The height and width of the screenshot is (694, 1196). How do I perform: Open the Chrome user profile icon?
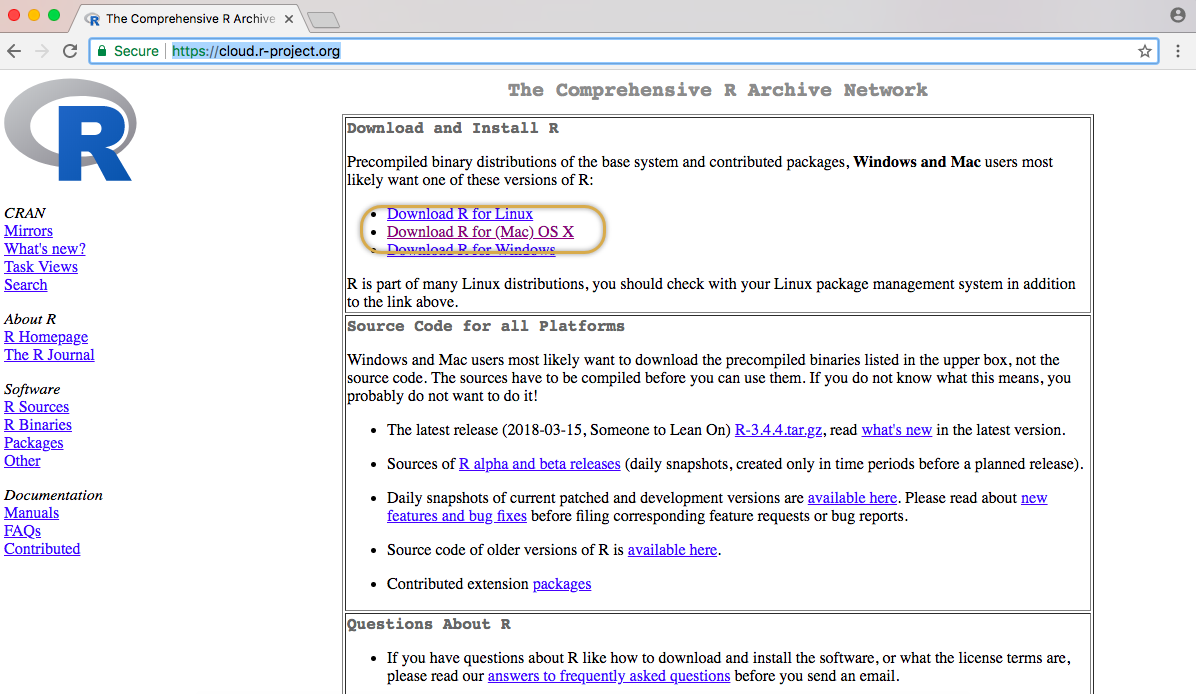(1178, 15)
